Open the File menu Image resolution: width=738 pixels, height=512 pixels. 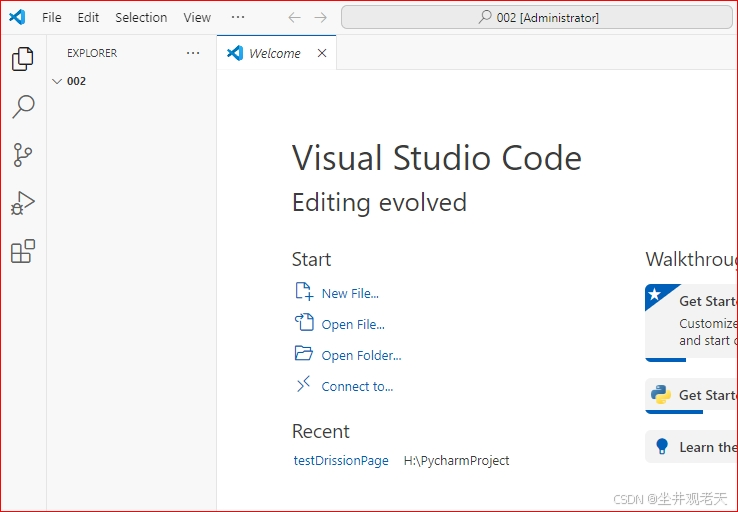click(51, 18)
